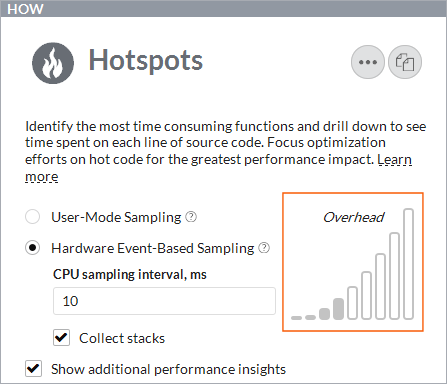Click the CPU sampling interval input field
The height and width of the screenshot is (384, 447).
(x=164, y=301)
